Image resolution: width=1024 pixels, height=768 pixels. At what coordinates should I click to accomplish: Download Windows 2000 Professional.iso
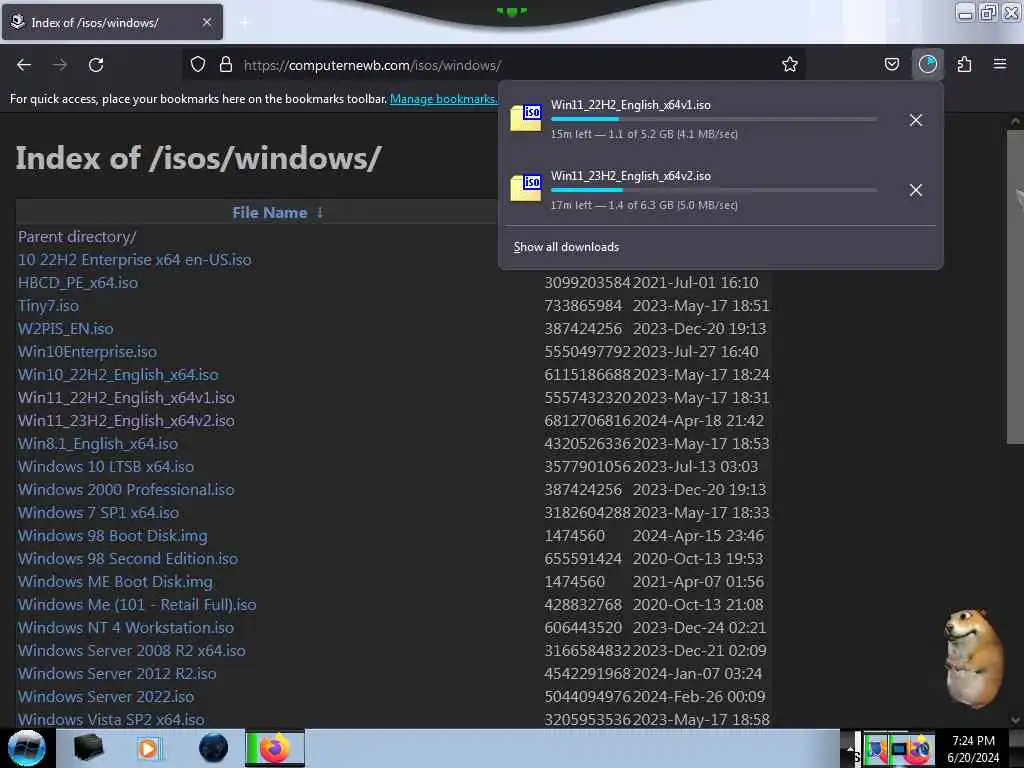[126, 490]
